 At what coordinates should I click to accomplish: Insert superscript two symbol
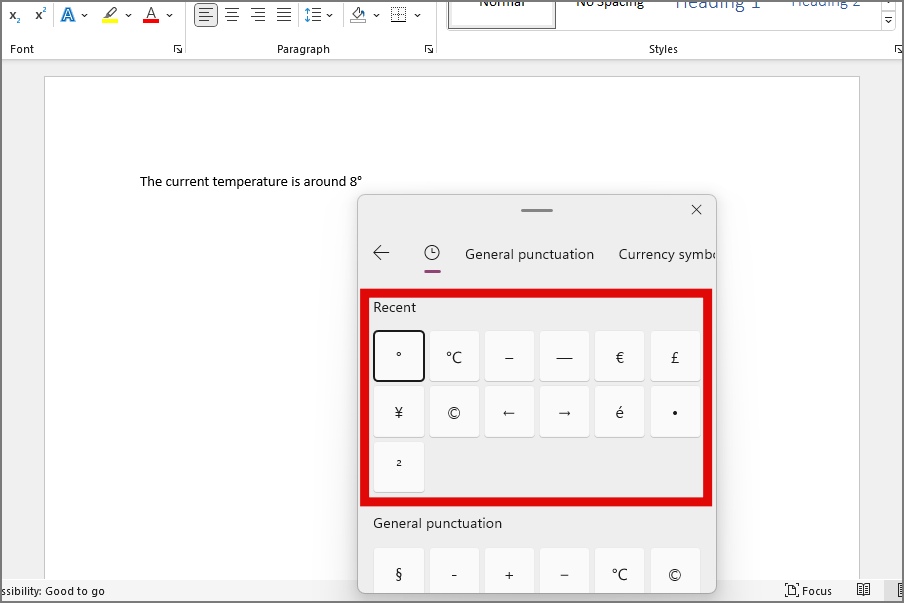coord(399,467)
